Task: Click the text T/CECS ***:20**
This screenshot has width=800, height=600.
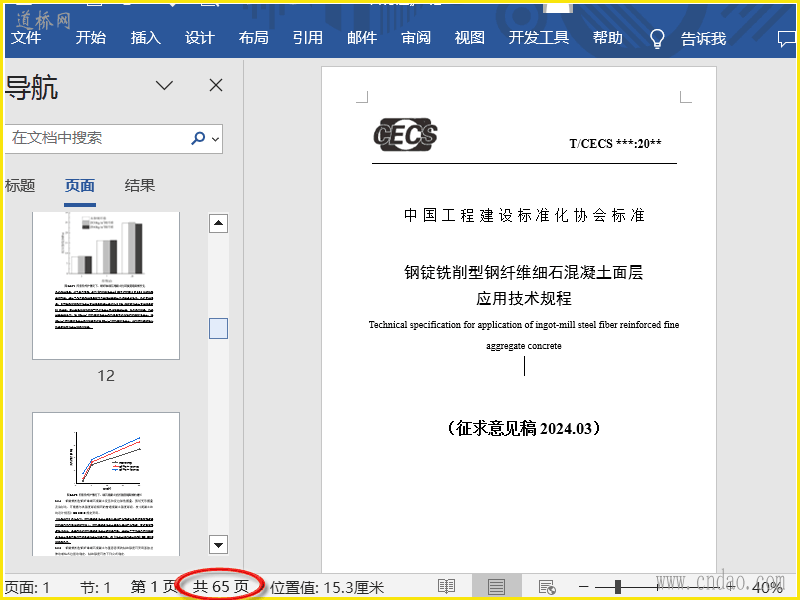Action: pyautogui.click(x=615, y=143)
